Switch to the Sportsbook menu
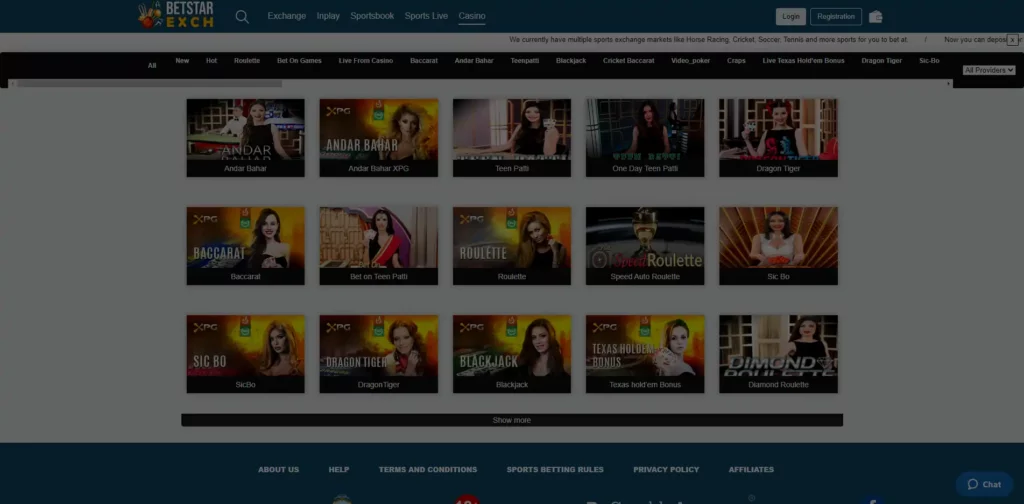This screenshot has height=504, width=1024. point(372,16)
